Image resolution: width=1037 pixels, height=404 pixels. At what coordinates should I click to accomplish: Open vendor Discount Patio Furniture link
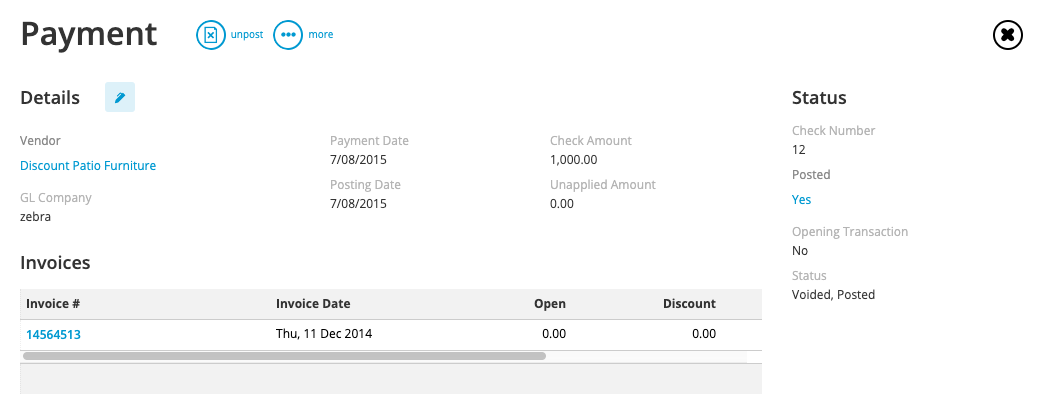88,165
